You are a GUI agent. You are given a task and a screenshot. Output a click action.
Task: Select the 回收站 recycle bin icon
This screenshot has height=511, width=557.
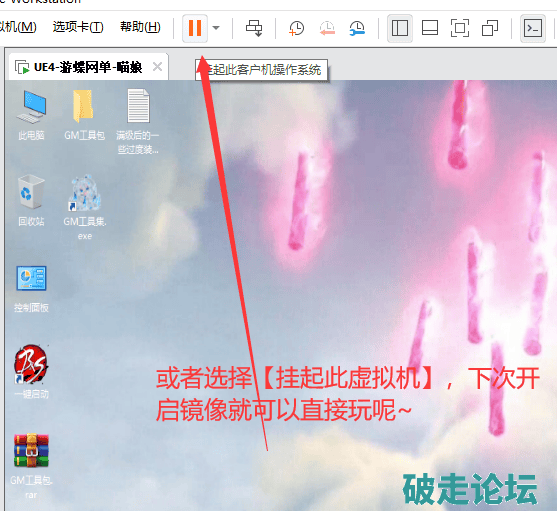click(x=31, y=201)
